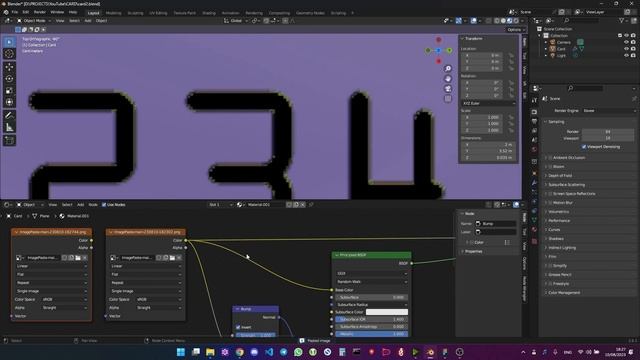Open the Random Walk subsurface method dropdown
Viewport: 640px width, 360px height.
pos(371,282)
